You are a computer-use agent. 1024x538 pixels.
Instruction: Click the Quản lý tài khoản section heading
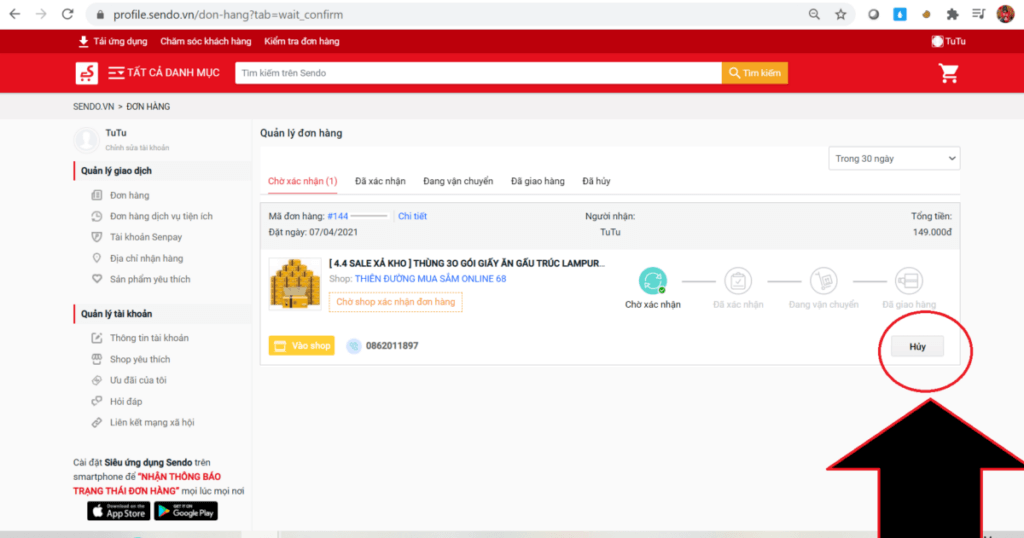click(x=116, y=314)
